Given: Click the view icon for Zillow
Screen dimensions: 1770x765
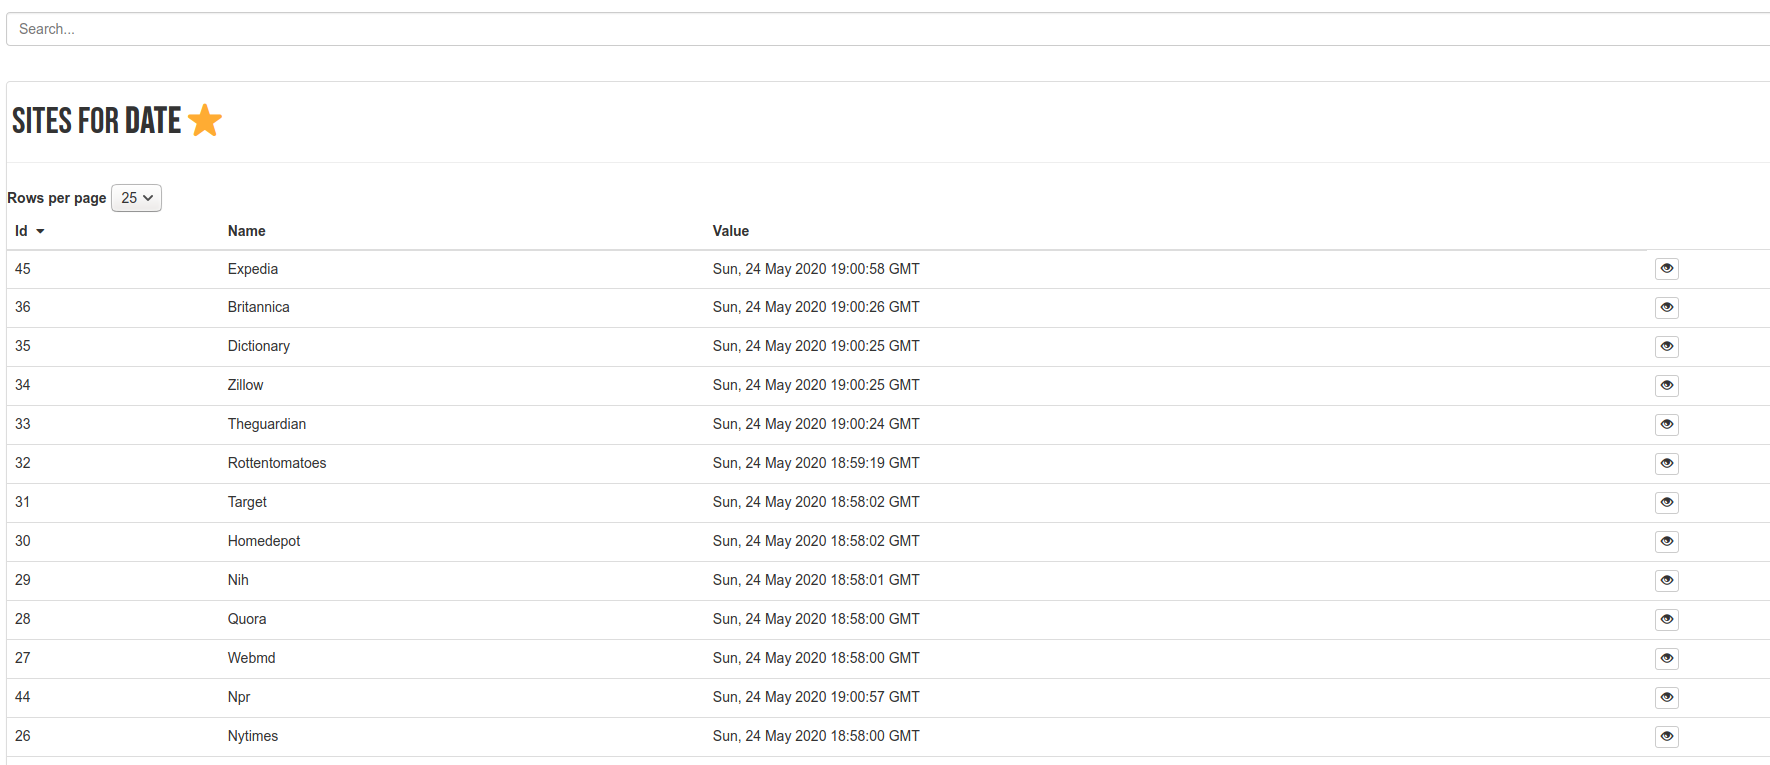Looking at the screenshot, I should point(1666,386).
